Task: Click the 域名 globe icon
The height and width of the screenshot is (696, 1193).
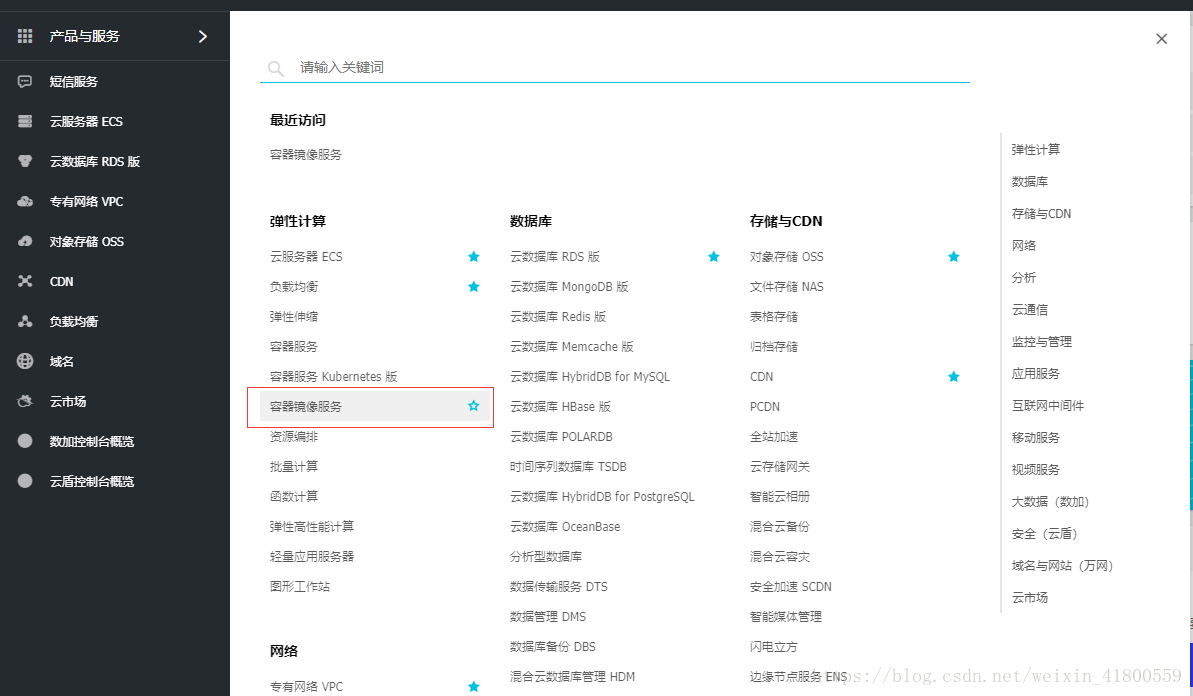Action: tap(25, 361)
